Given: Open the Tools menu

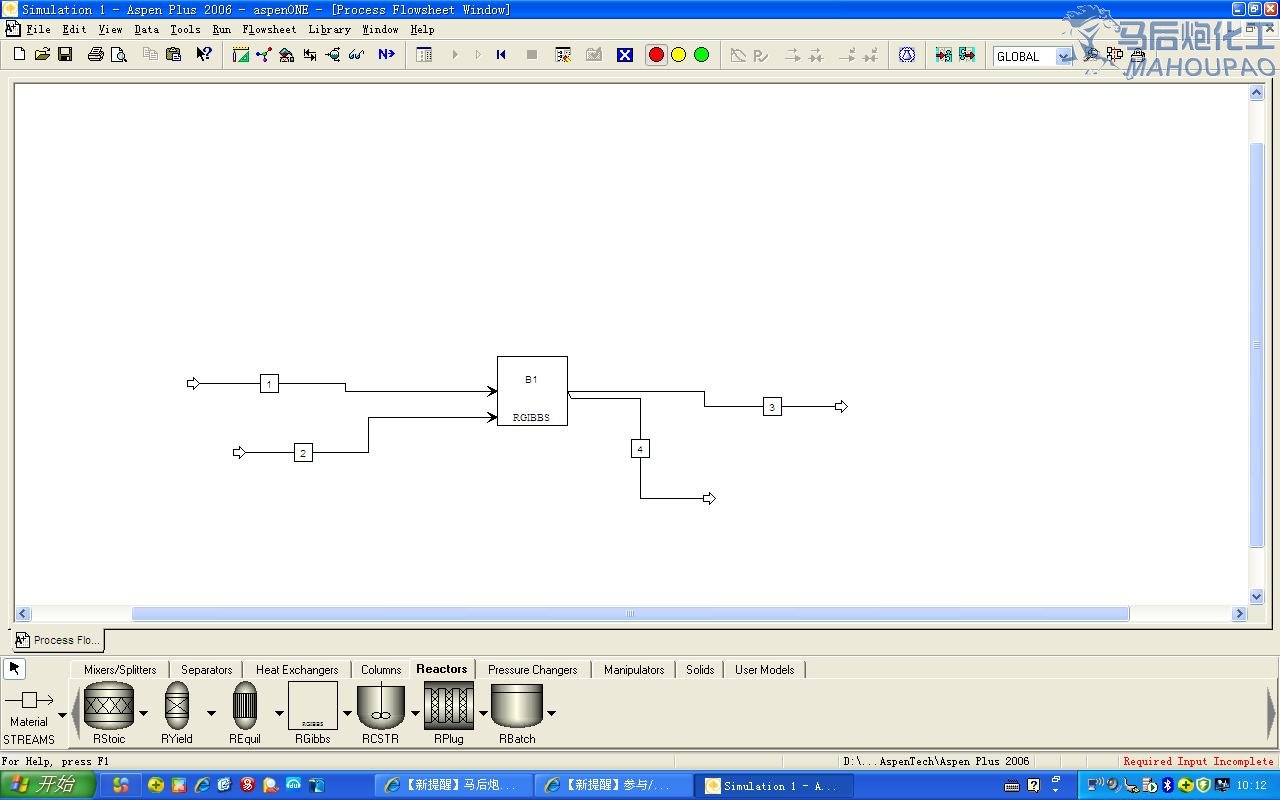Looking at the screenshot, I should pos(185,29).
